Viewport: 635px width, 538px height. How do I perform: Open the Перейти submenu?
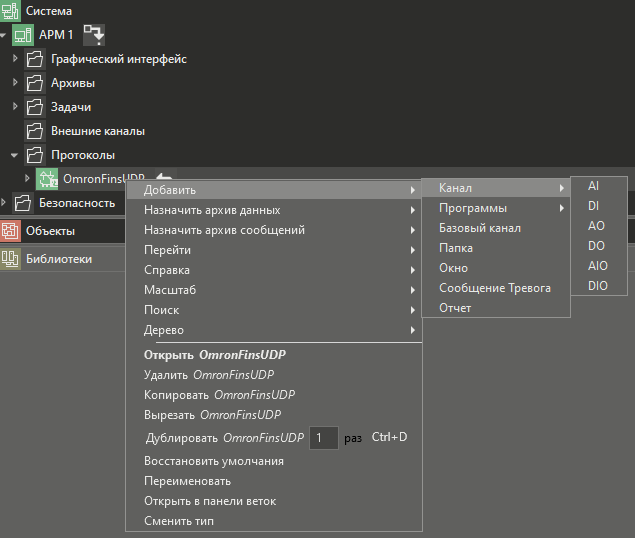click(274, 250)
